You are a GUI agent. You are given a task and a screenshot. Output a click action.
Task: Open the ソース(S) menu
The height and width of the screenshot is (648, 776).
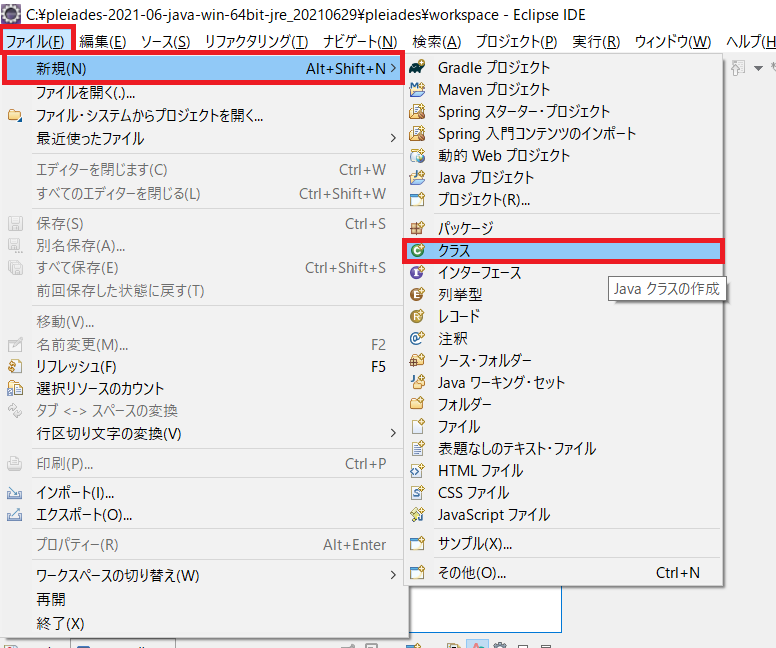[x=165, y=42]
